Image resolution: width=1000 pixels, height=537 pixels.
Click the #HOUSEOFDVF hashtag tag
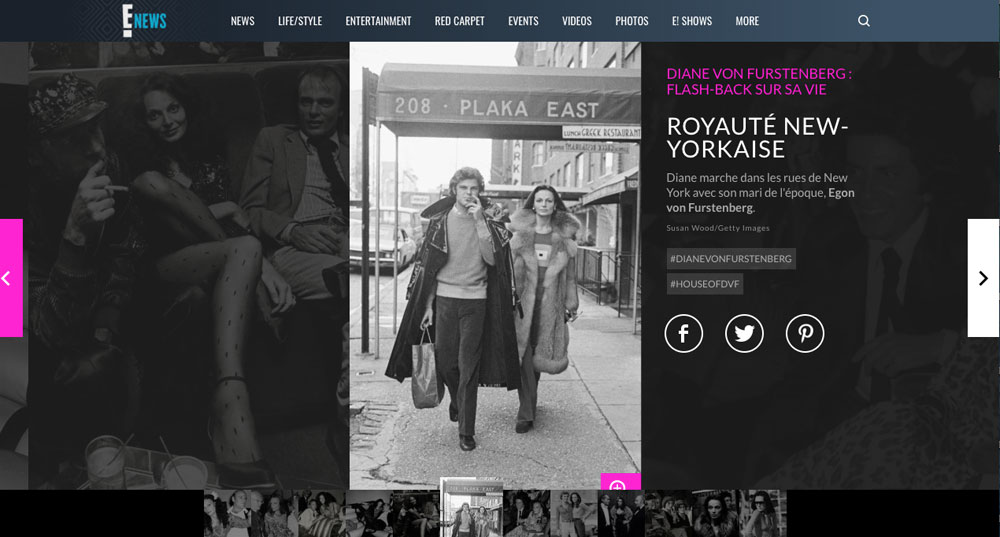coord(705,284)
